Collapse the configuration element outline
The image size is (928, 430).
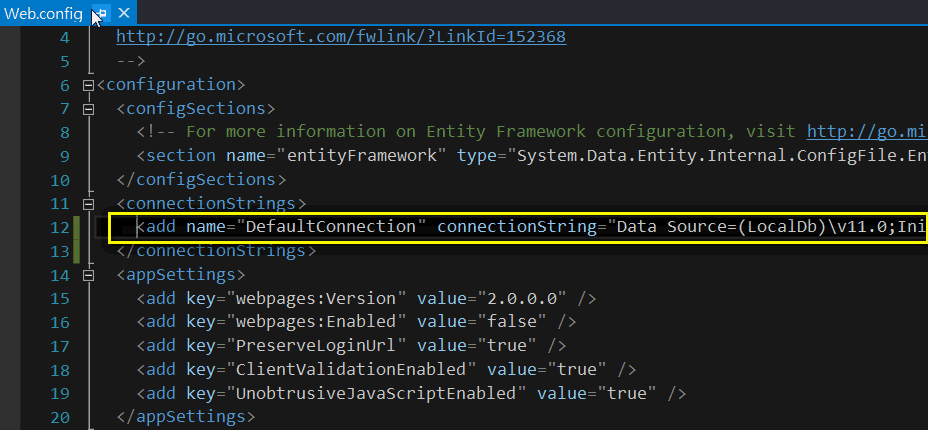(88, 85)
